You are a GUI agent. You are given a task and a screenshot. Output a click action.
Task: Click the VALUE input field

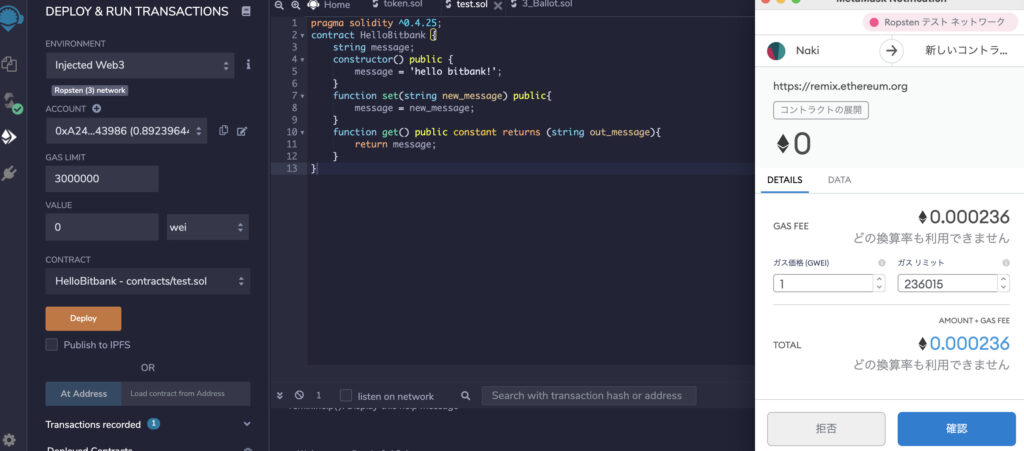[102, 227]
